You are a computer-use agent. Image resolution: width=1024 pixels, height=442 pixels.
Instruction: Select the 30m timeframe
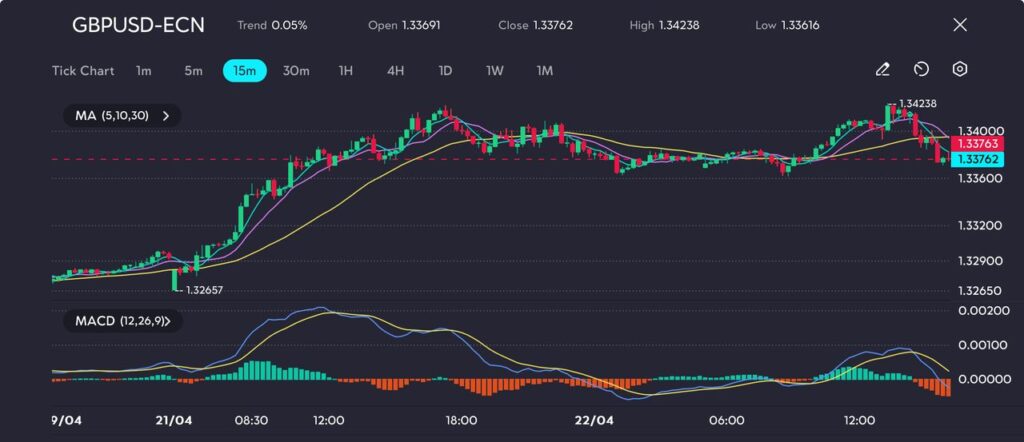pos(296,71)
